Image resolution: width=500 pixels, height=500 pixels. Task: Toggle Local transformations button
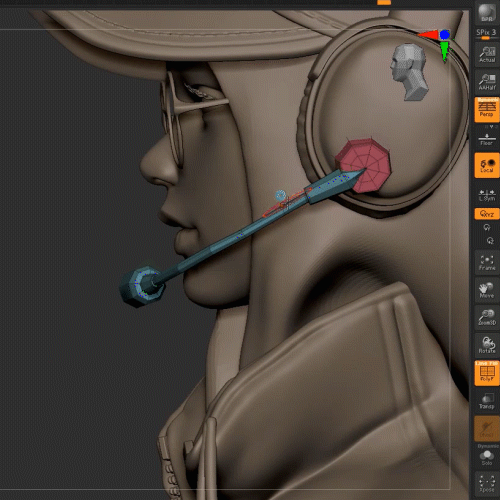(487, 165)
